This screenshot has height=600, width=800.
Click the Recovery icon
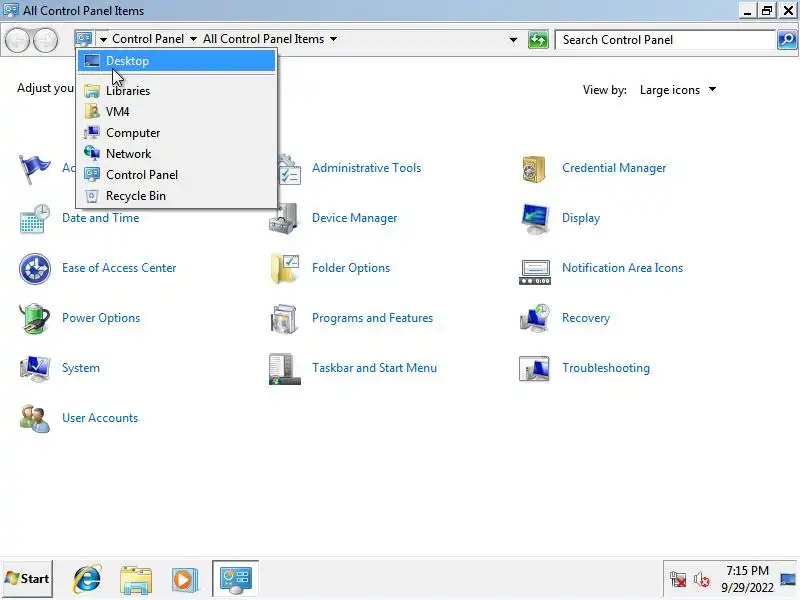tap(534, 318)
